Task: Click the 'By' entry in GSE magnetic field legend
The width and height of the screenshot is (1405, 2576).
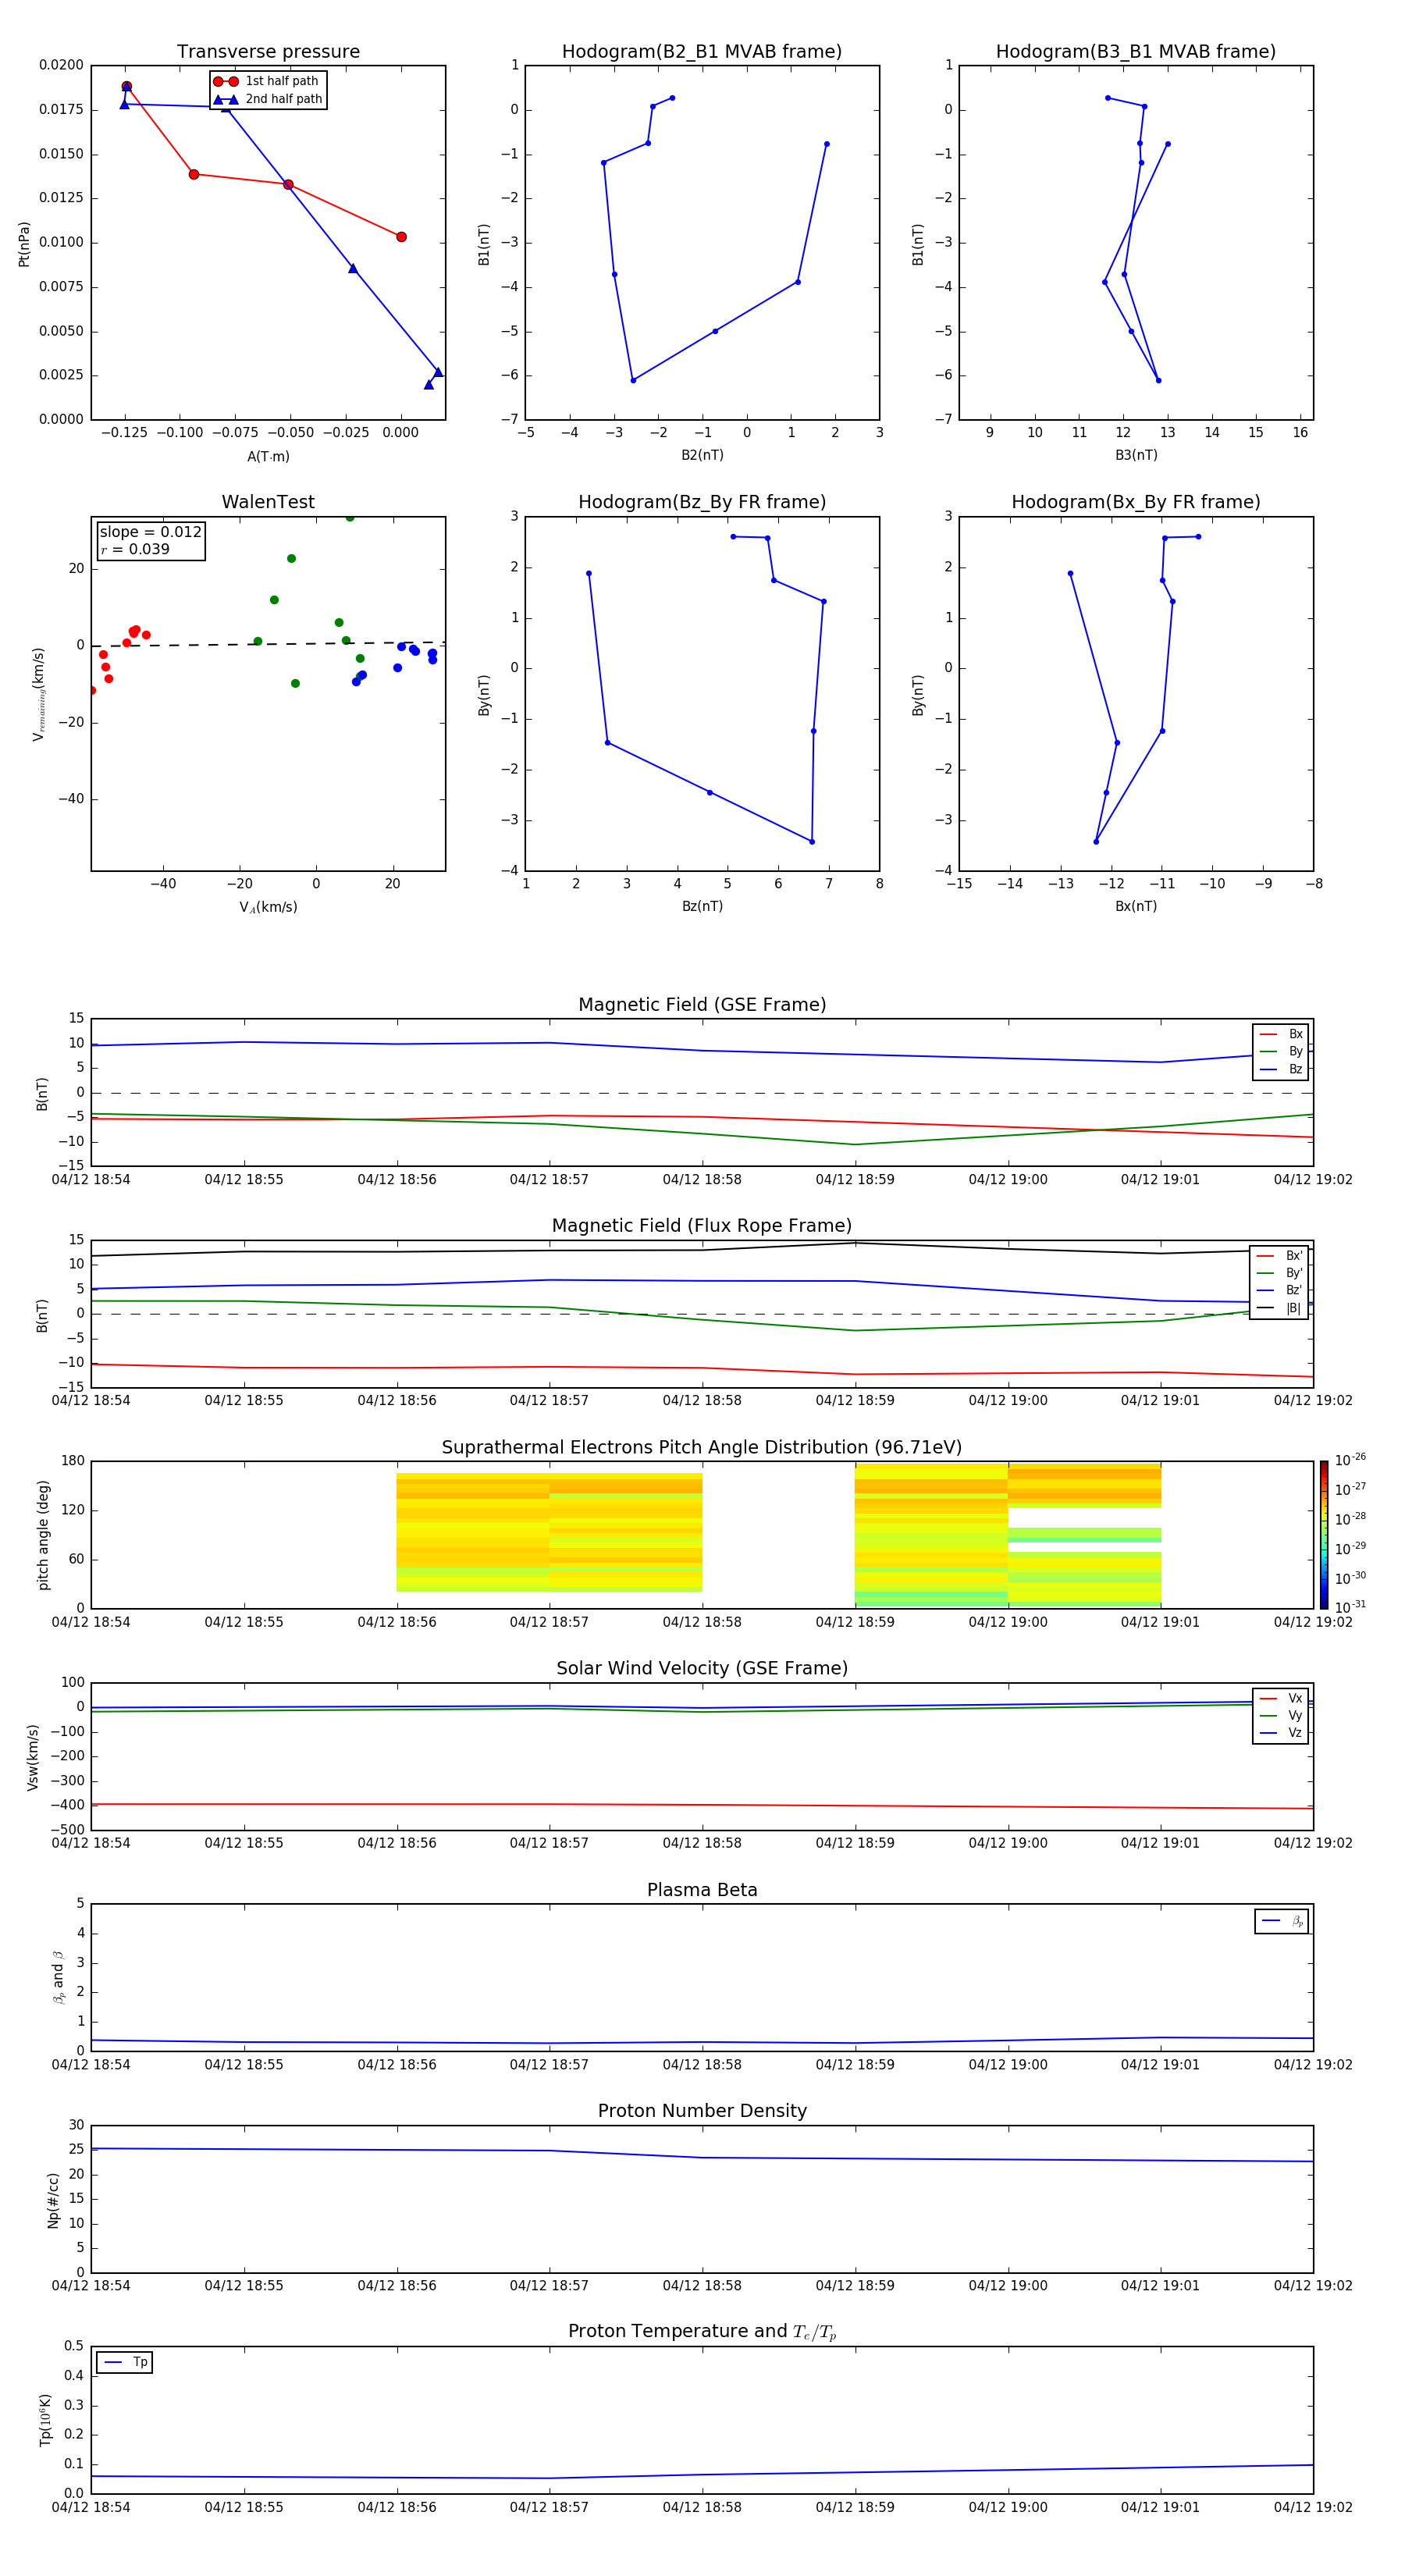Action: [1281, 1051]
